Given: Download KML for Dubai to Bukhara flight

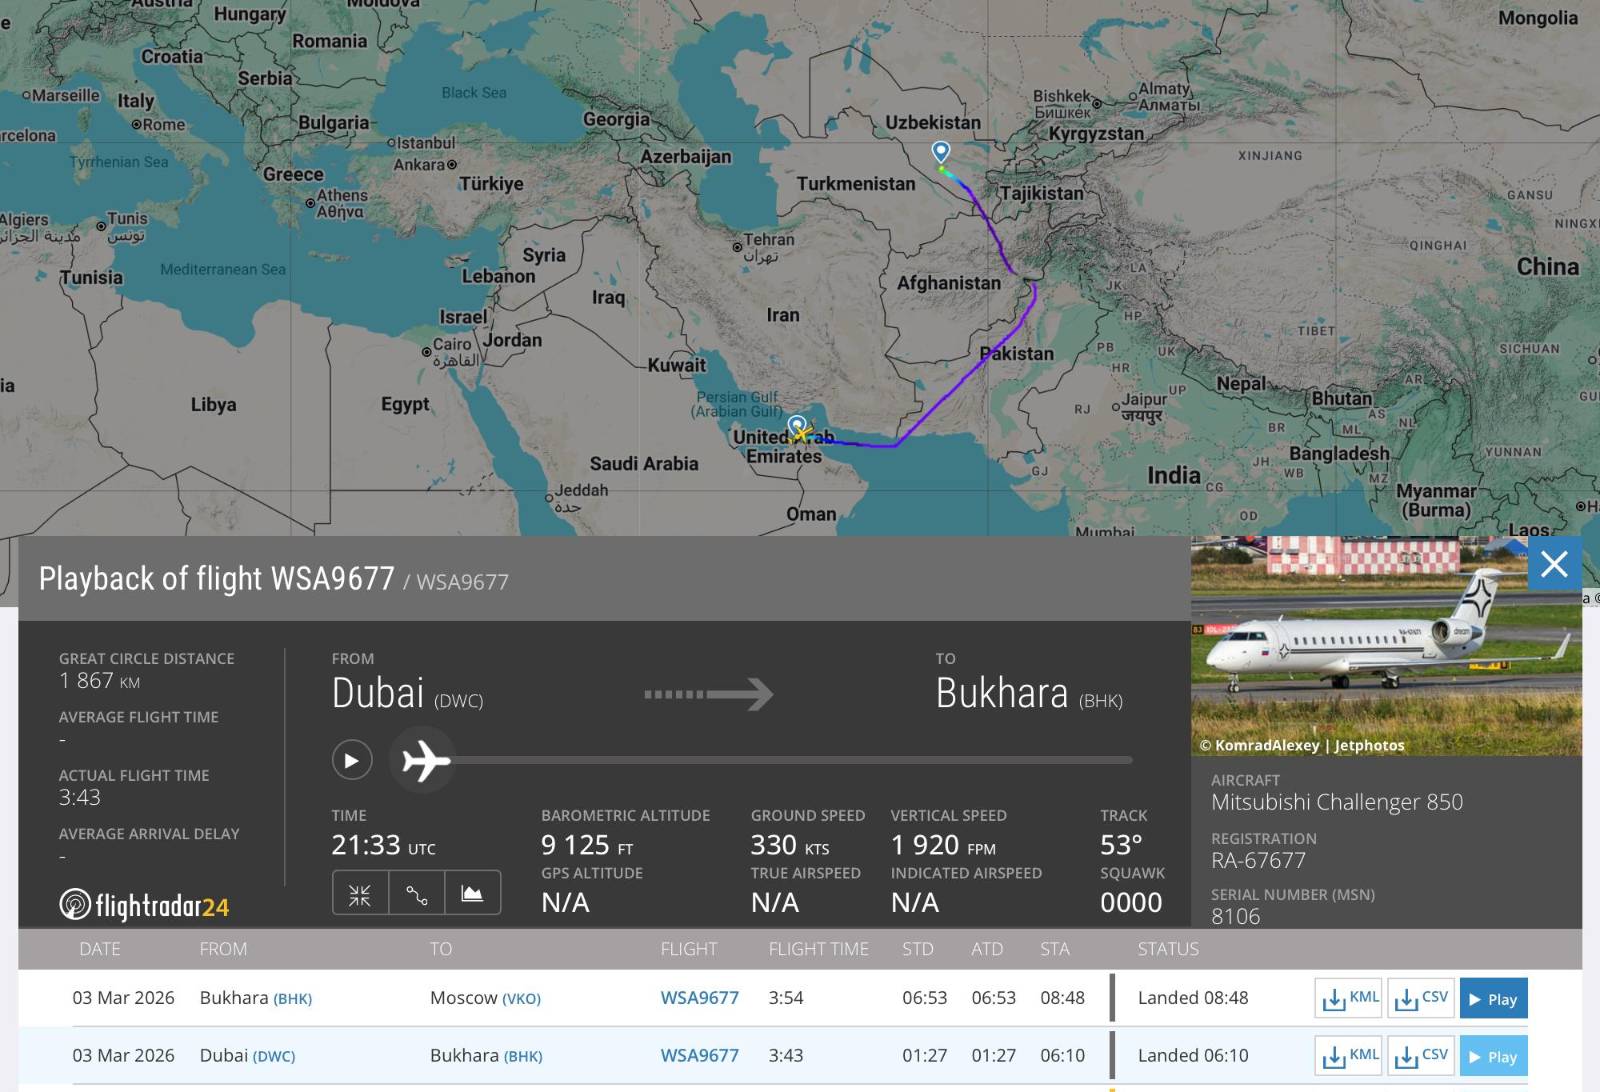Looking at the screenshot, I should point(1349,1056).
